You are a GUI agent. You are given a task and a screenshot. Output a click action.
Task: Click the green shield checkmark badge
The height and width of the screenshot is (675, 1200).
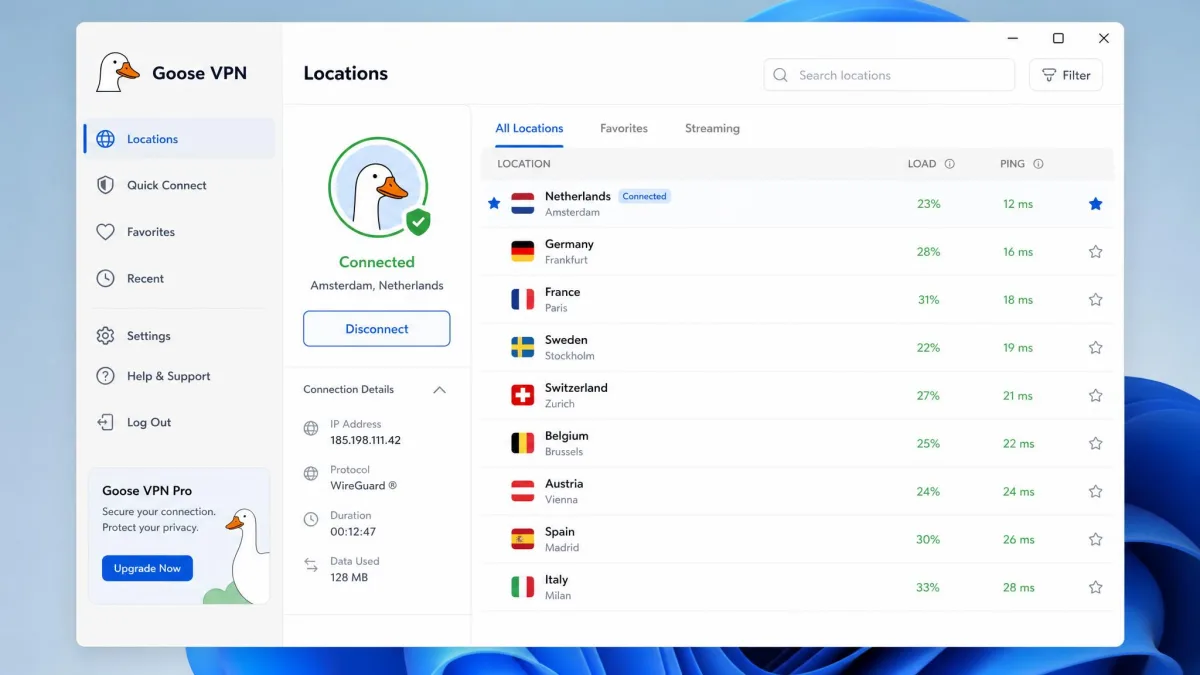point(418,222)
